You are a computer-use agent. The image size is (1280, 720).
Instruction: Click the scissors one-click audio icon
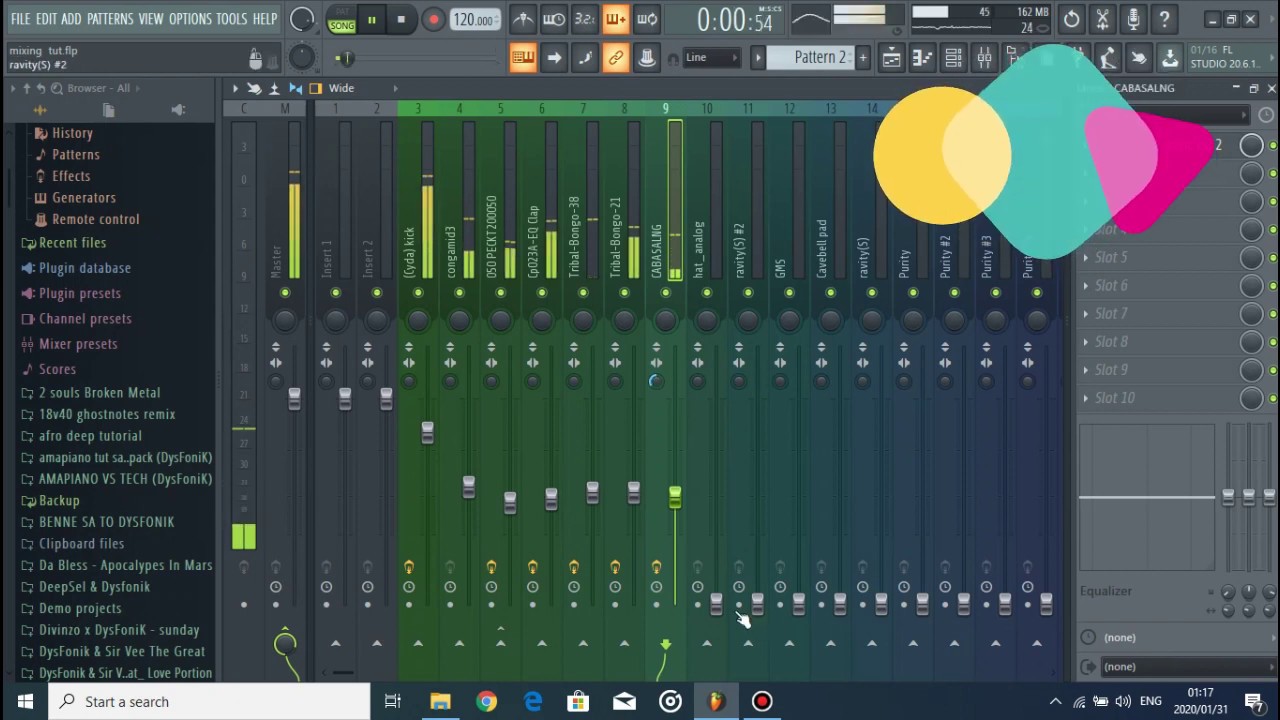(1102, 19)
